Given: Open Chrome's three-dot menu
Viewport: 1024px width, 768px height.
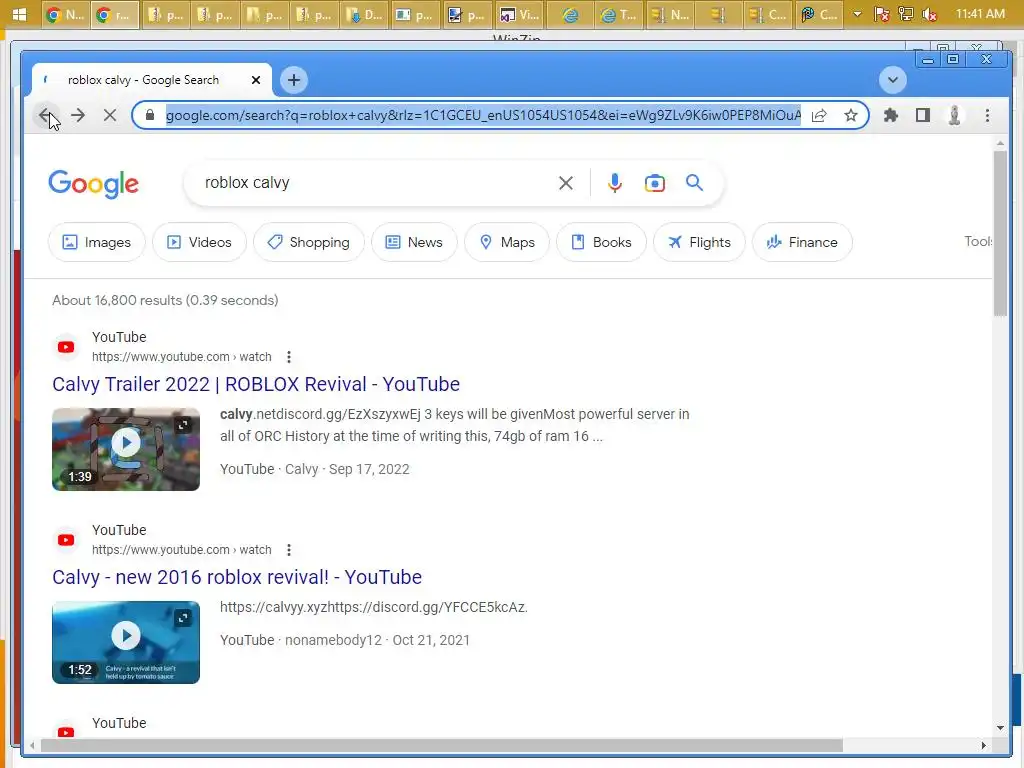Looking at the screenshot, I should point(987,116).
